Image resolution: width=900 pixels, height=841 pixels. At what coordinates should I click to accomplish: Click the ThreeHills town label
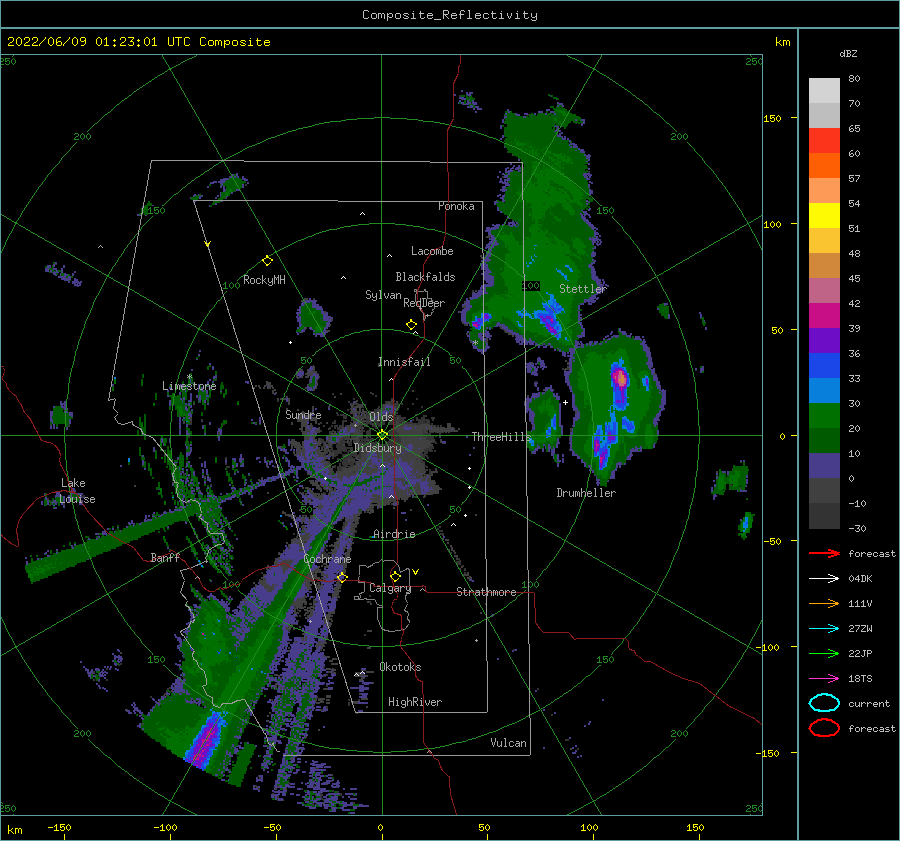[502, 437]
